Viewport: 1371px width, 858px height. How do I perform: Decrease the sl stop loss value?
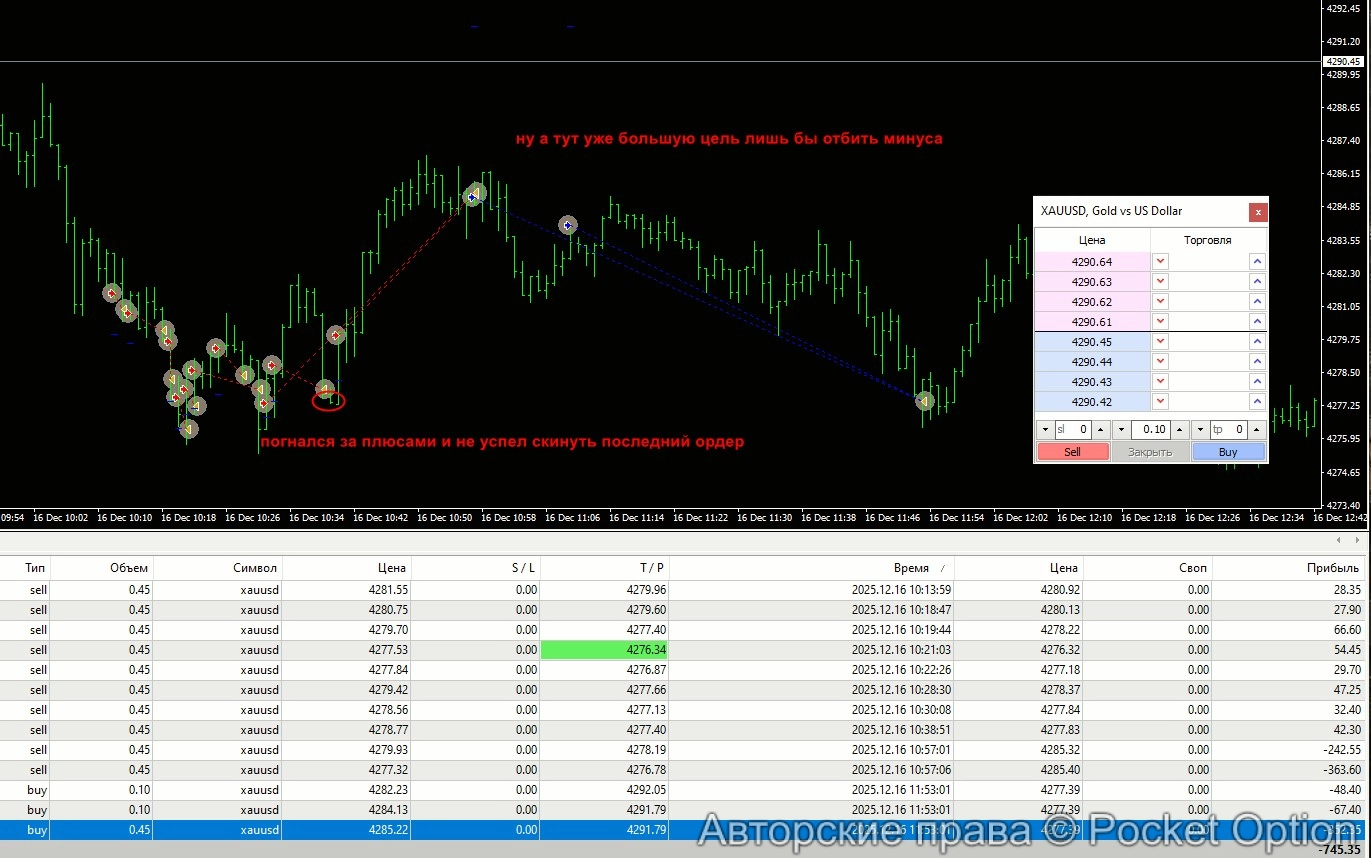pyautogui.click(x=1045, y=430)
